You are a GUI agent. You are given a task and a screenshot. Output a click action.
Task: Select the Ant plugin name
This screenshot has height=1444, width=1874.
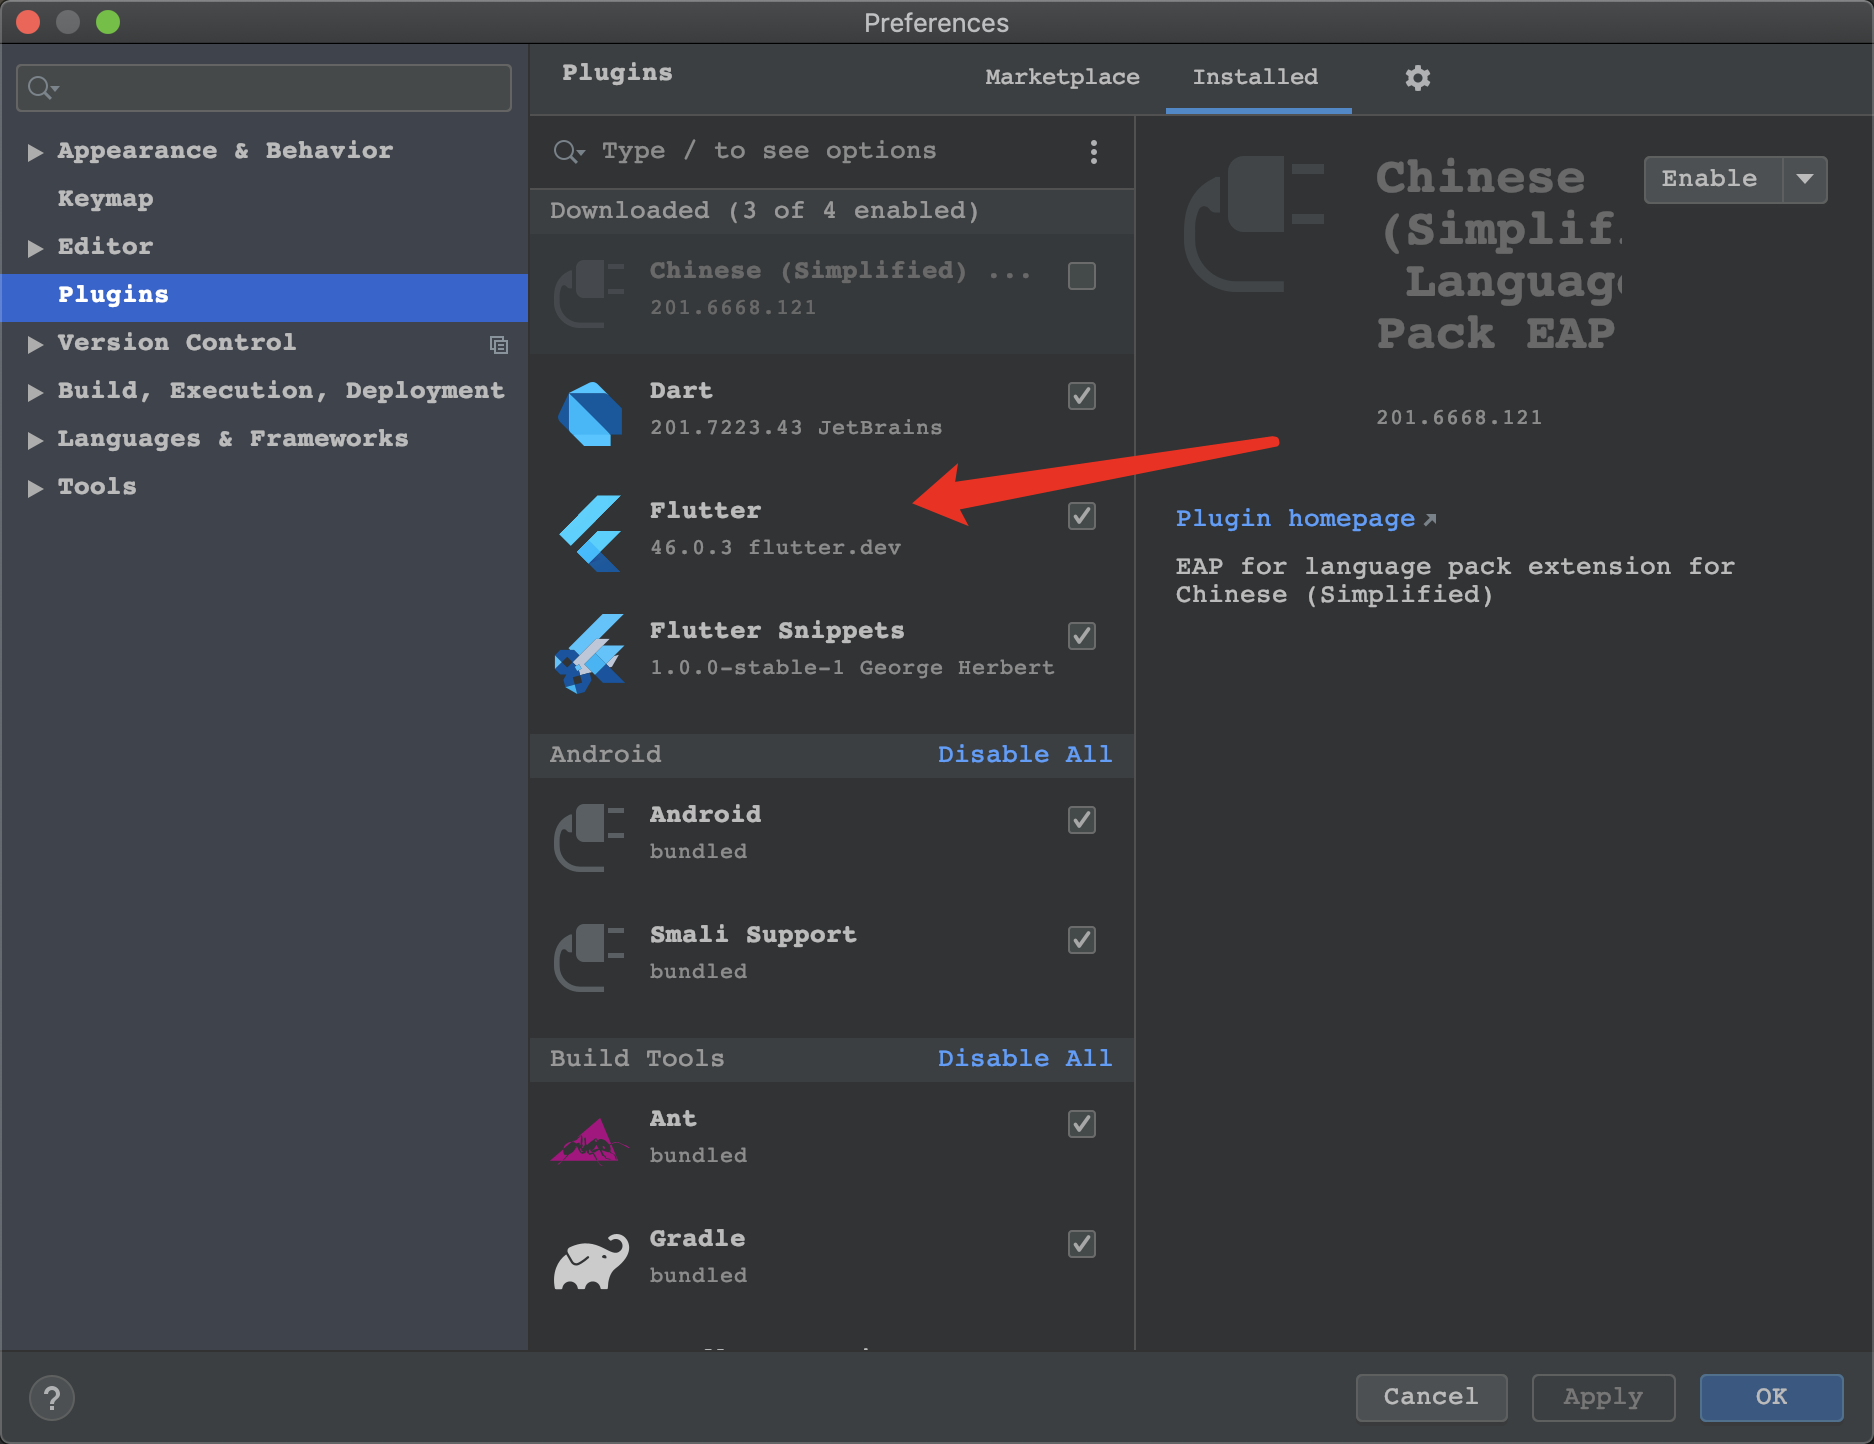pos(673,1119)
